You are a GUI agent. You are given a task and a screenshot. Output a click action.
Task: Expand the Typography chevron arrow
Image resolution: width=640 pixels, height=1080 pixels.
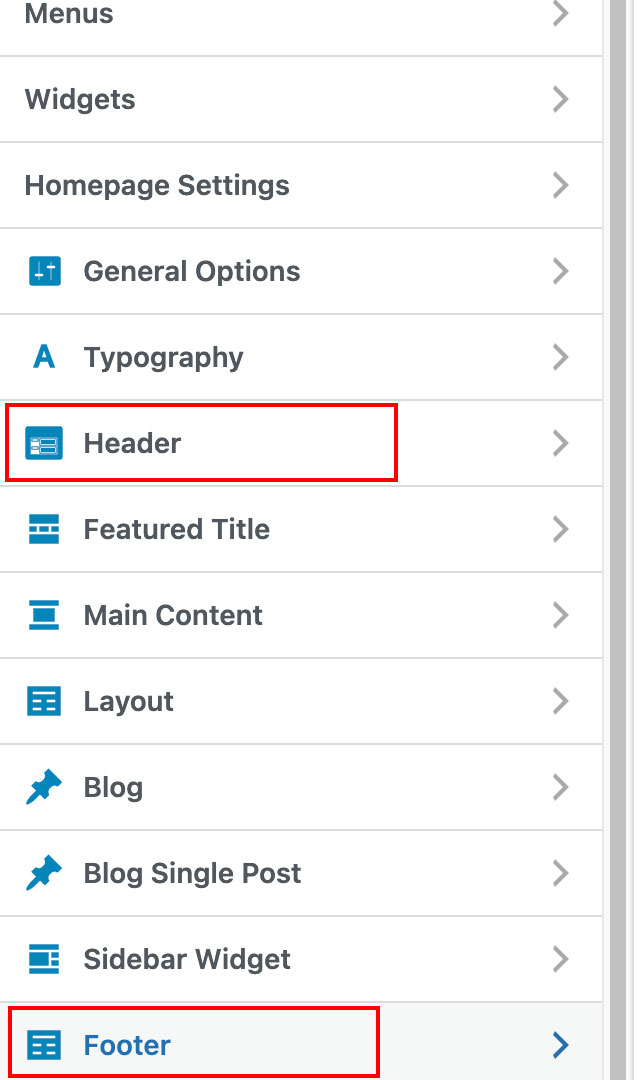click(560, 357)
